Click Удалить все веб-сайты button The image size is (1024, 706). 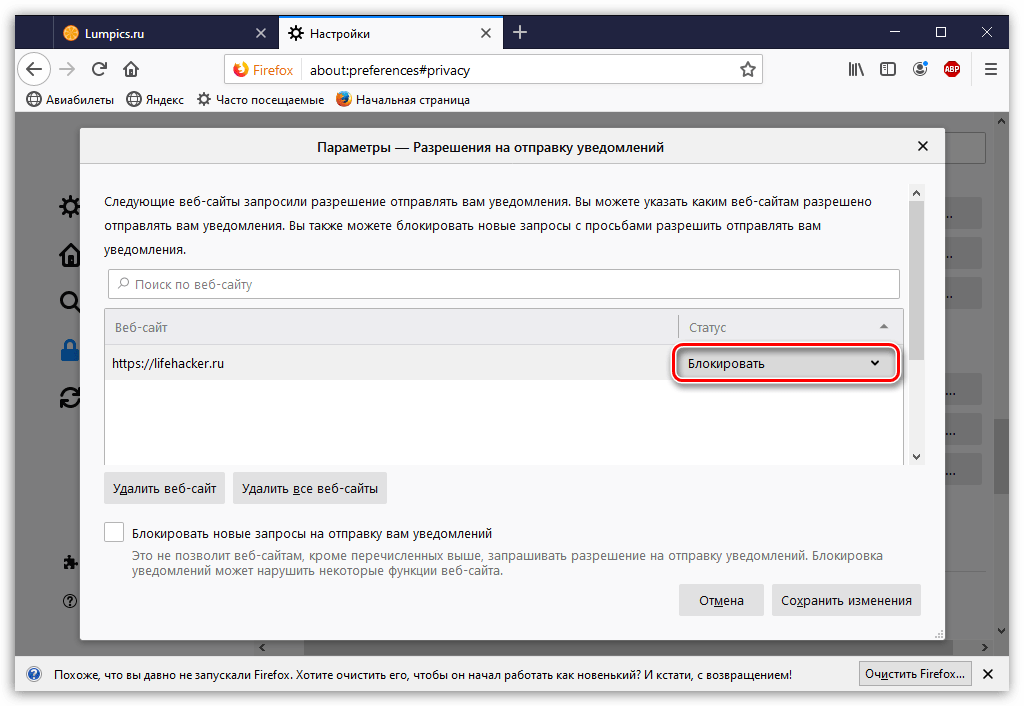coord(310,489)
